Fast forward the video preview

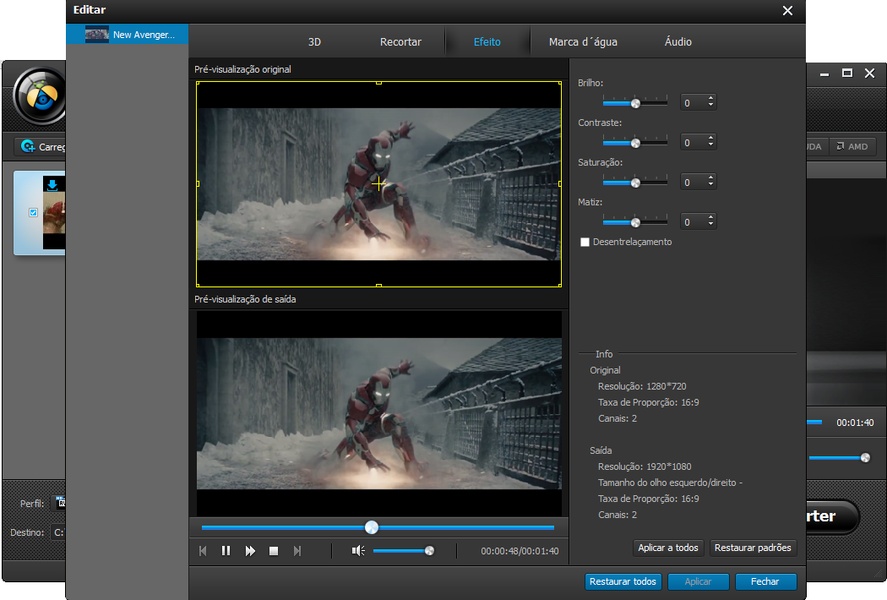250,551
